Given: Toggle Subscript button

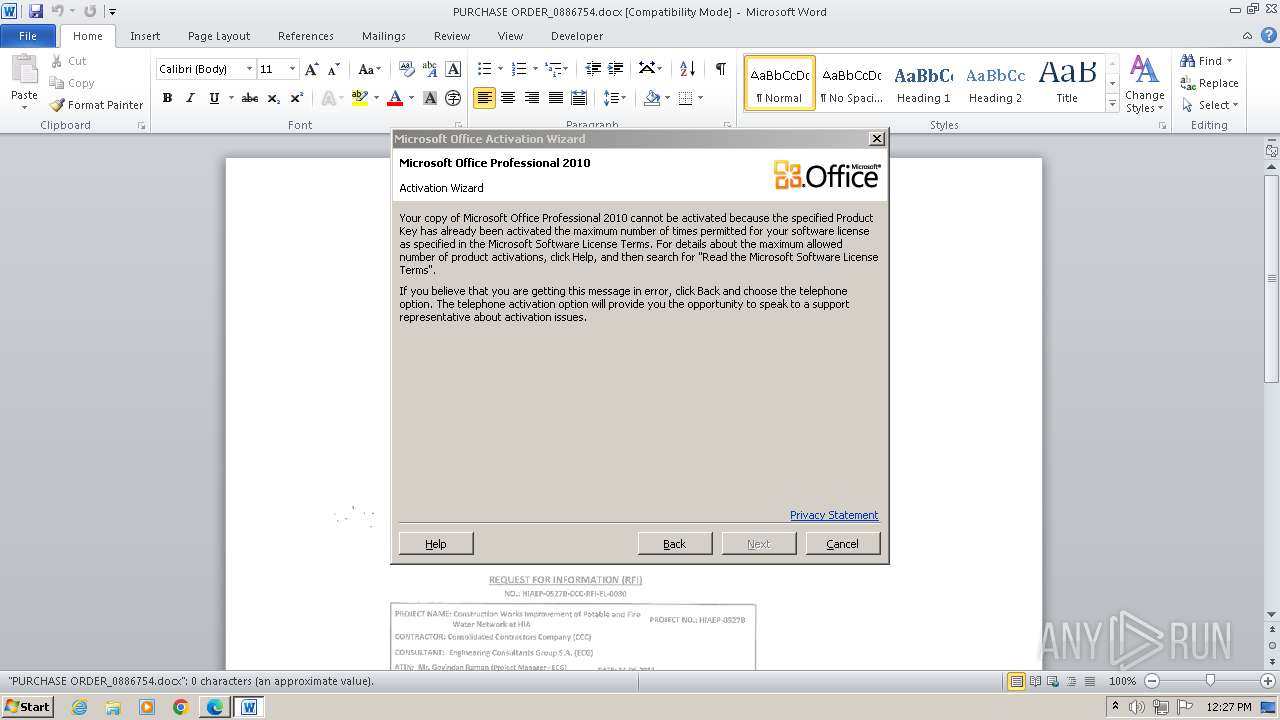Looking at the screenshot, I should point(274,98).
